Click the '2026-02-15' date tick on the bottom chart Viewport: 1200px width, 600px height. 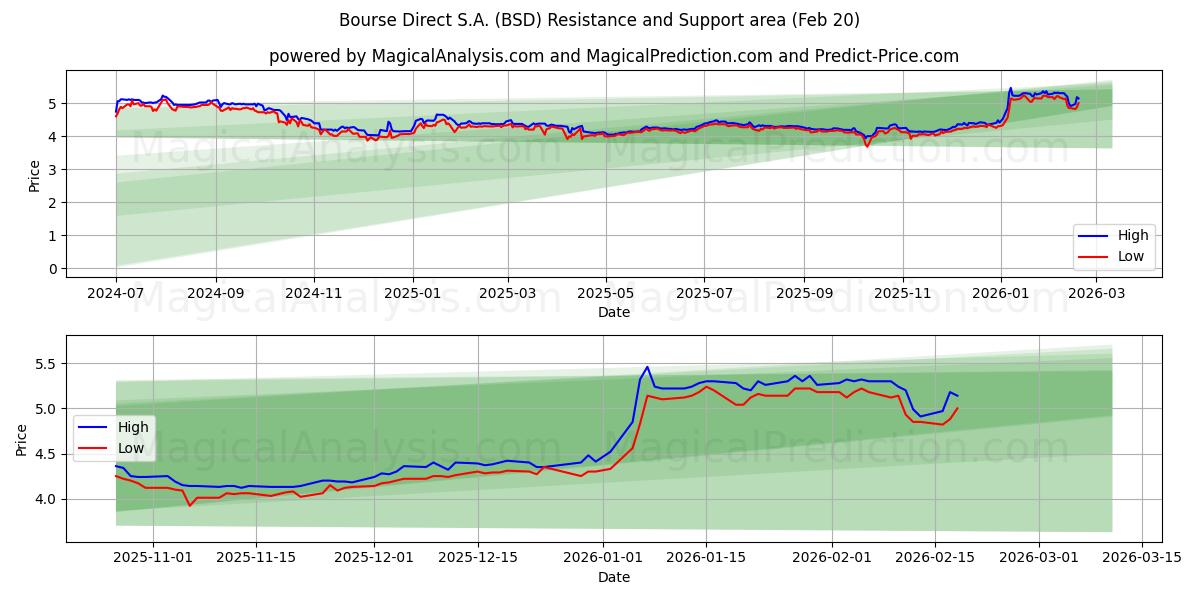coord(934,559)
